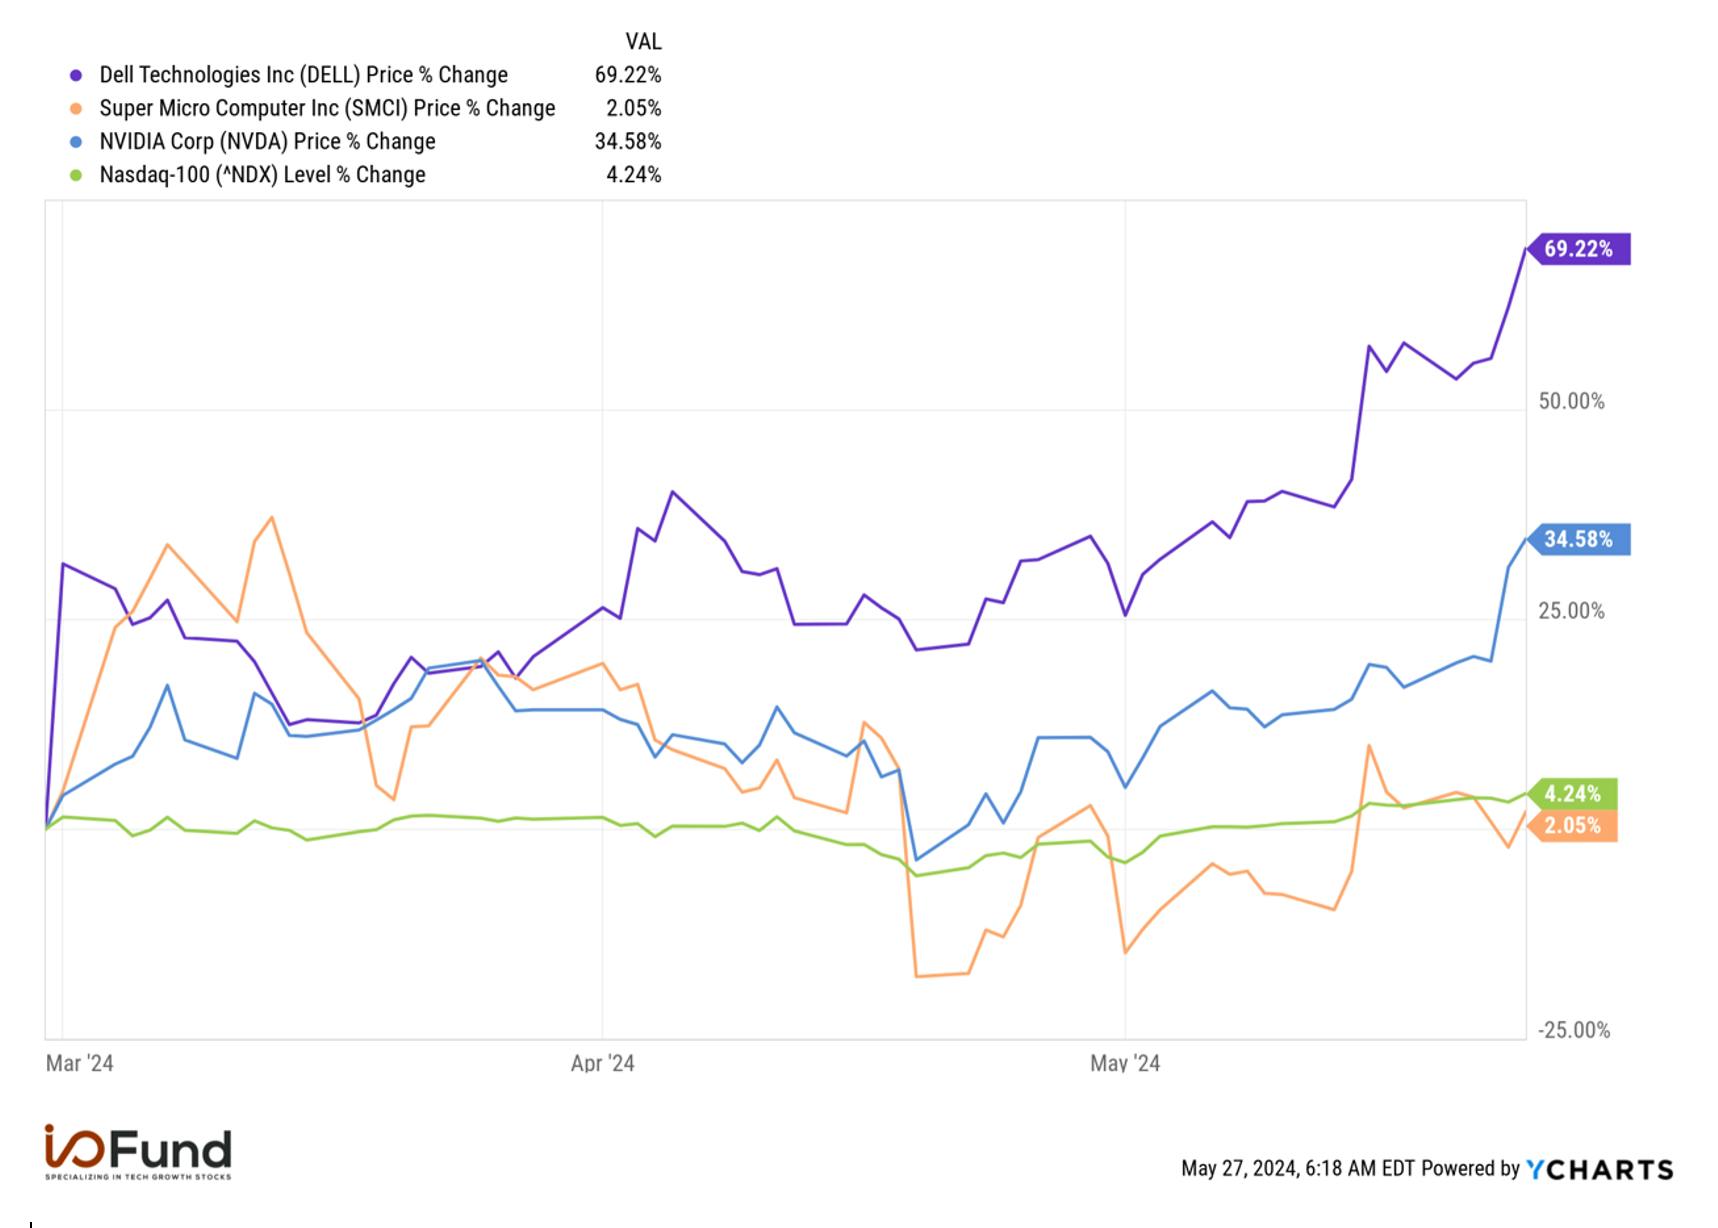The height and width of the screenshot is (1228, 1718).
Task: Click the orange SMCI legend dot
Action: [x=76, y=108]
